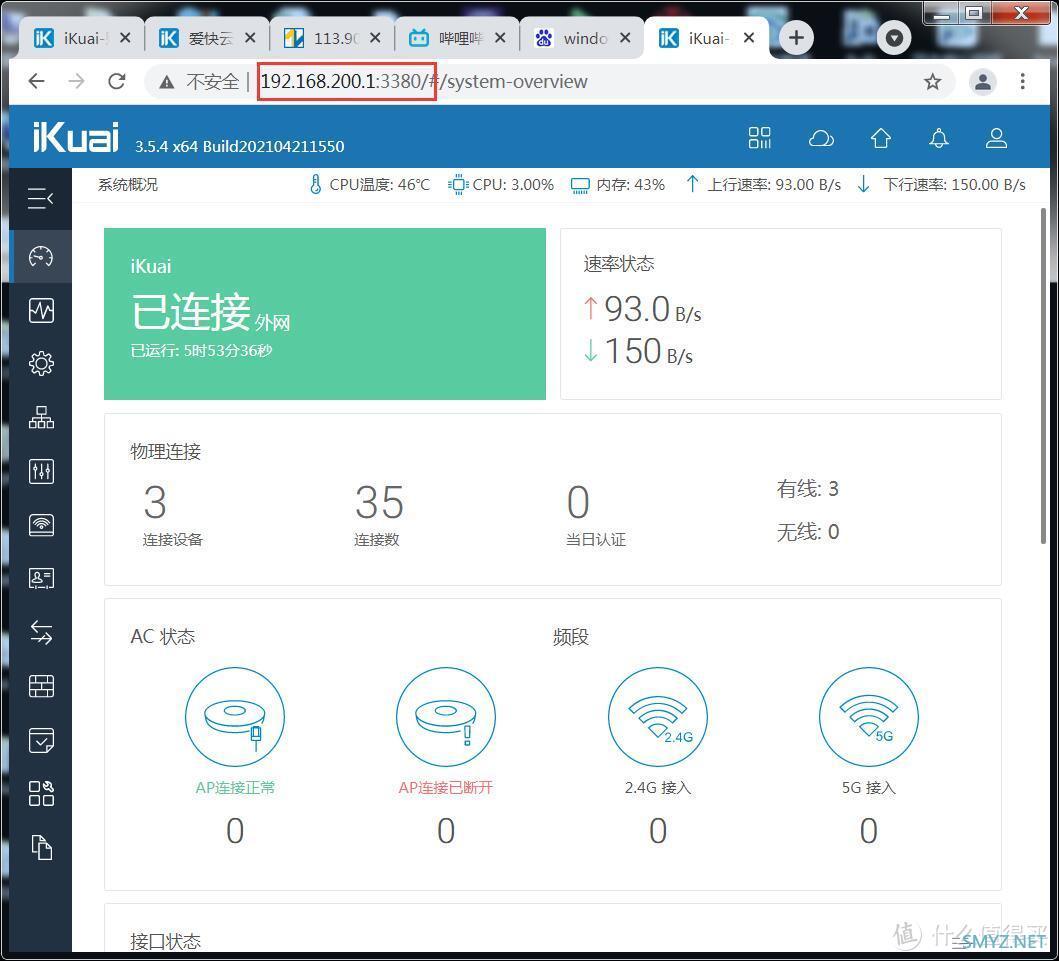Go back to the previous page
Viewport: 1059px width, 961px height.
(36, 82)
